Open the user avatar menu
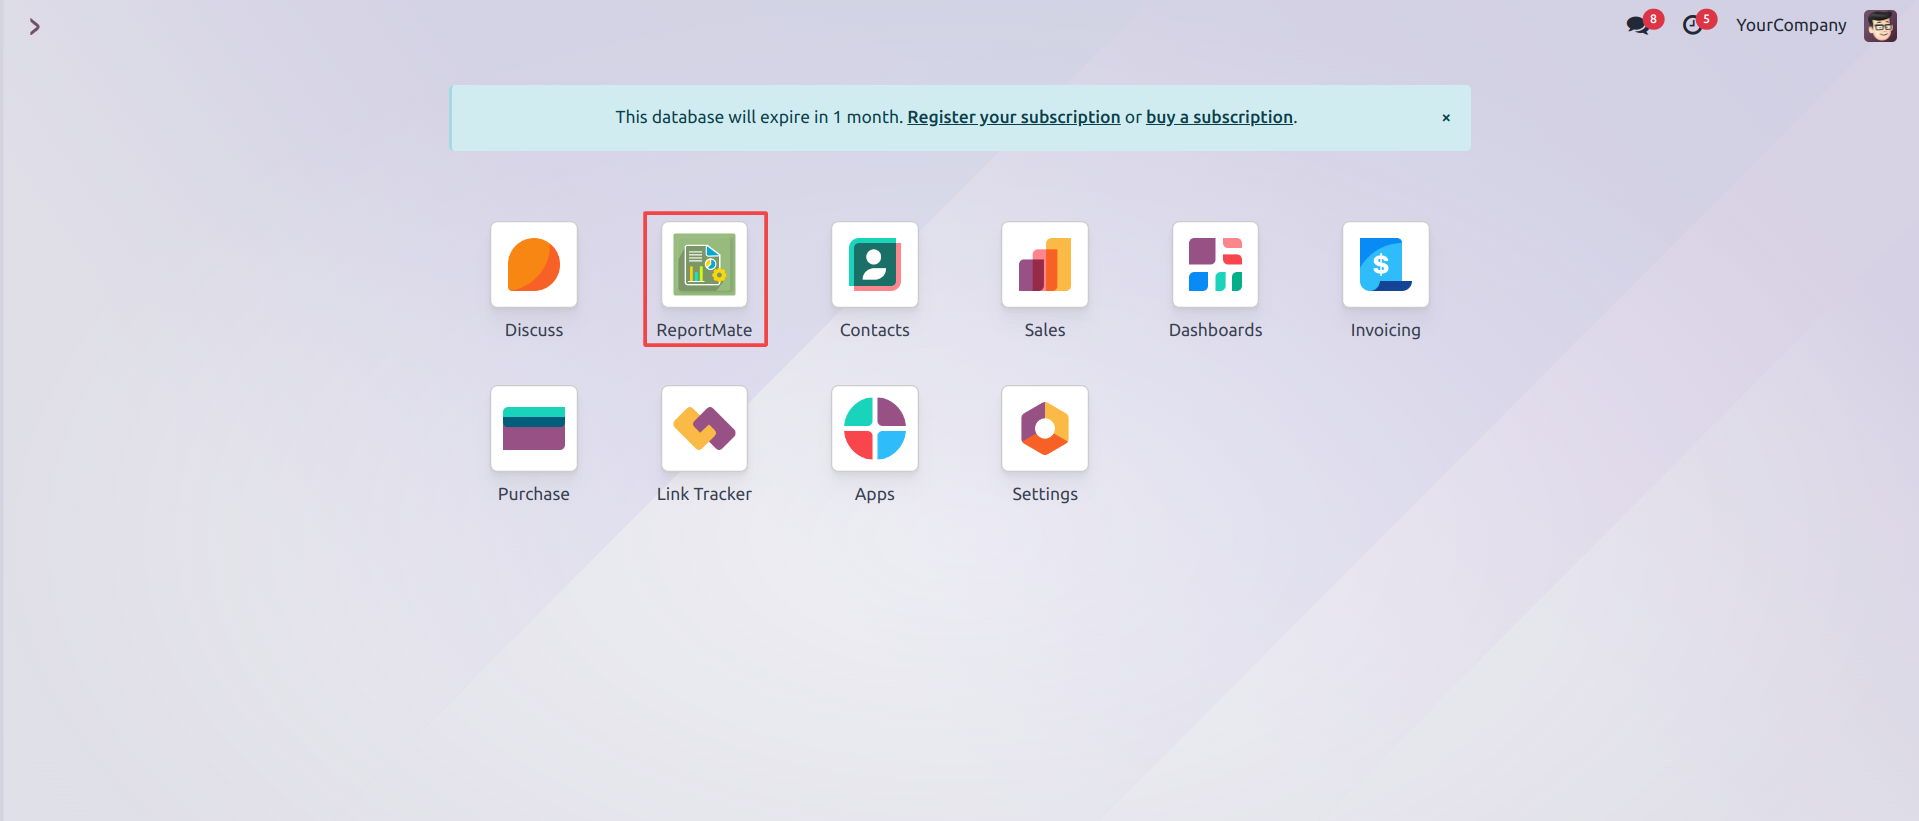Screen dimensions: 1919x821 coord(1879,25)
